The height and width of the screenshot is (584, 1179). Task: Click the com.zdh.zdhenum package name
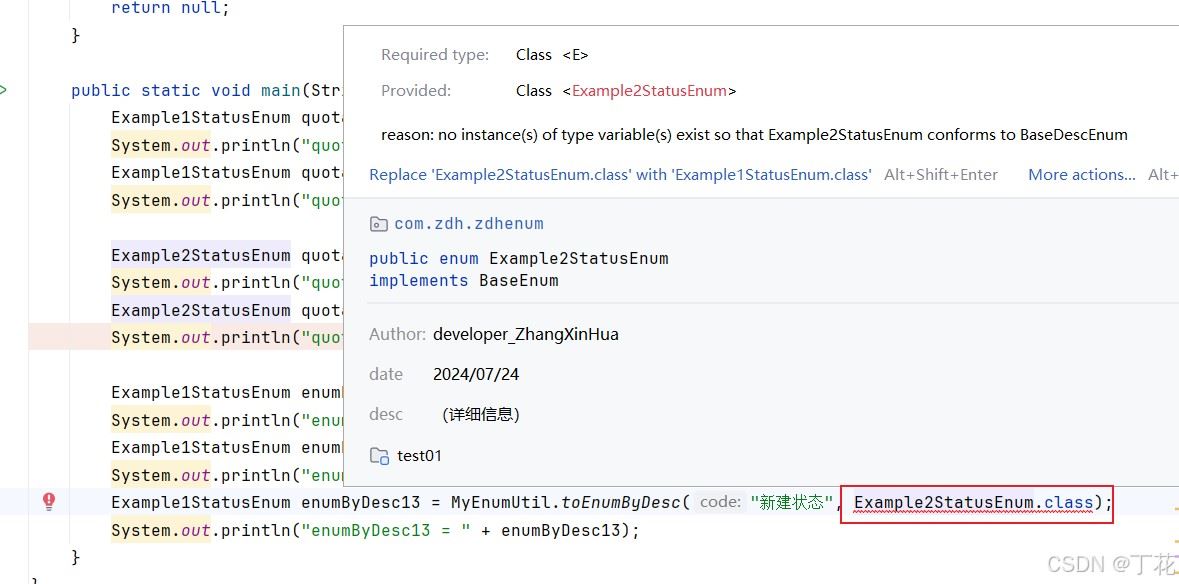click(x=469, y=224)
